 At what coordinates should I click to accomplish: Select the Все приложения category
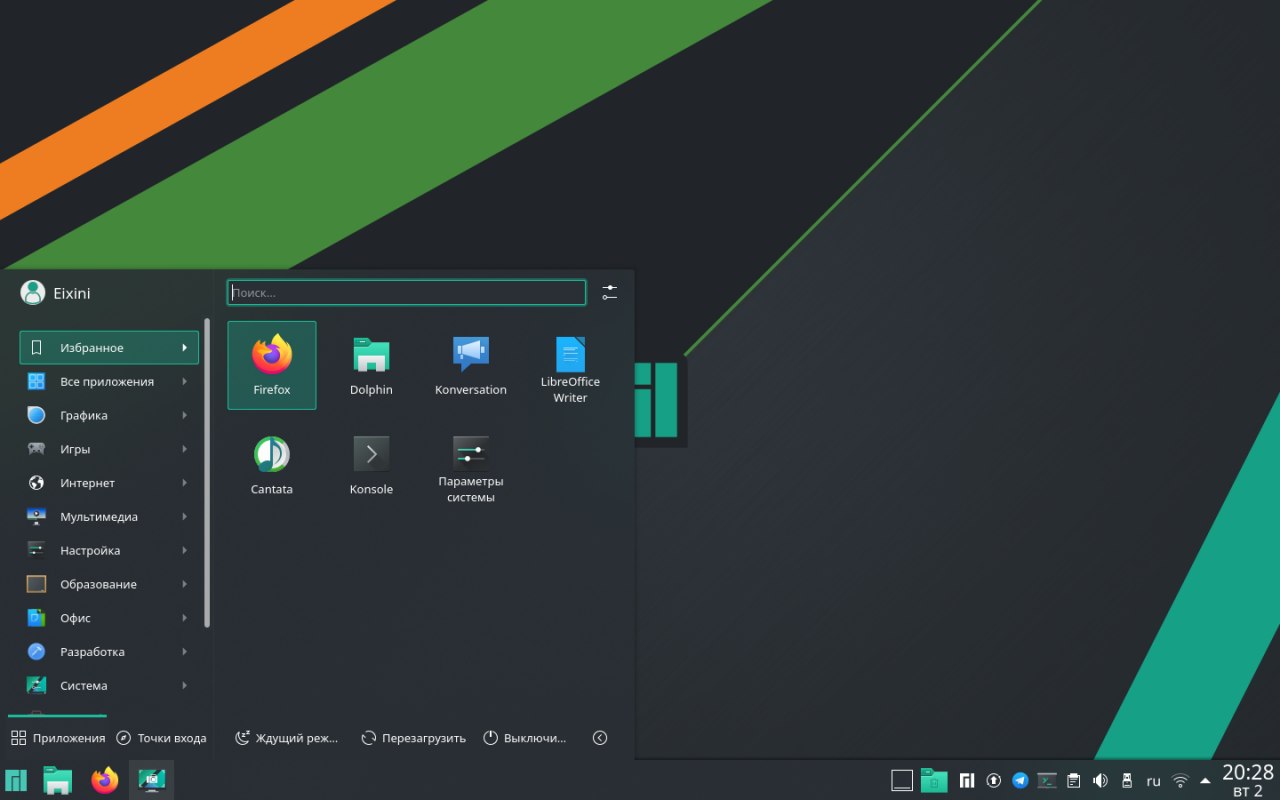[109, 381]
